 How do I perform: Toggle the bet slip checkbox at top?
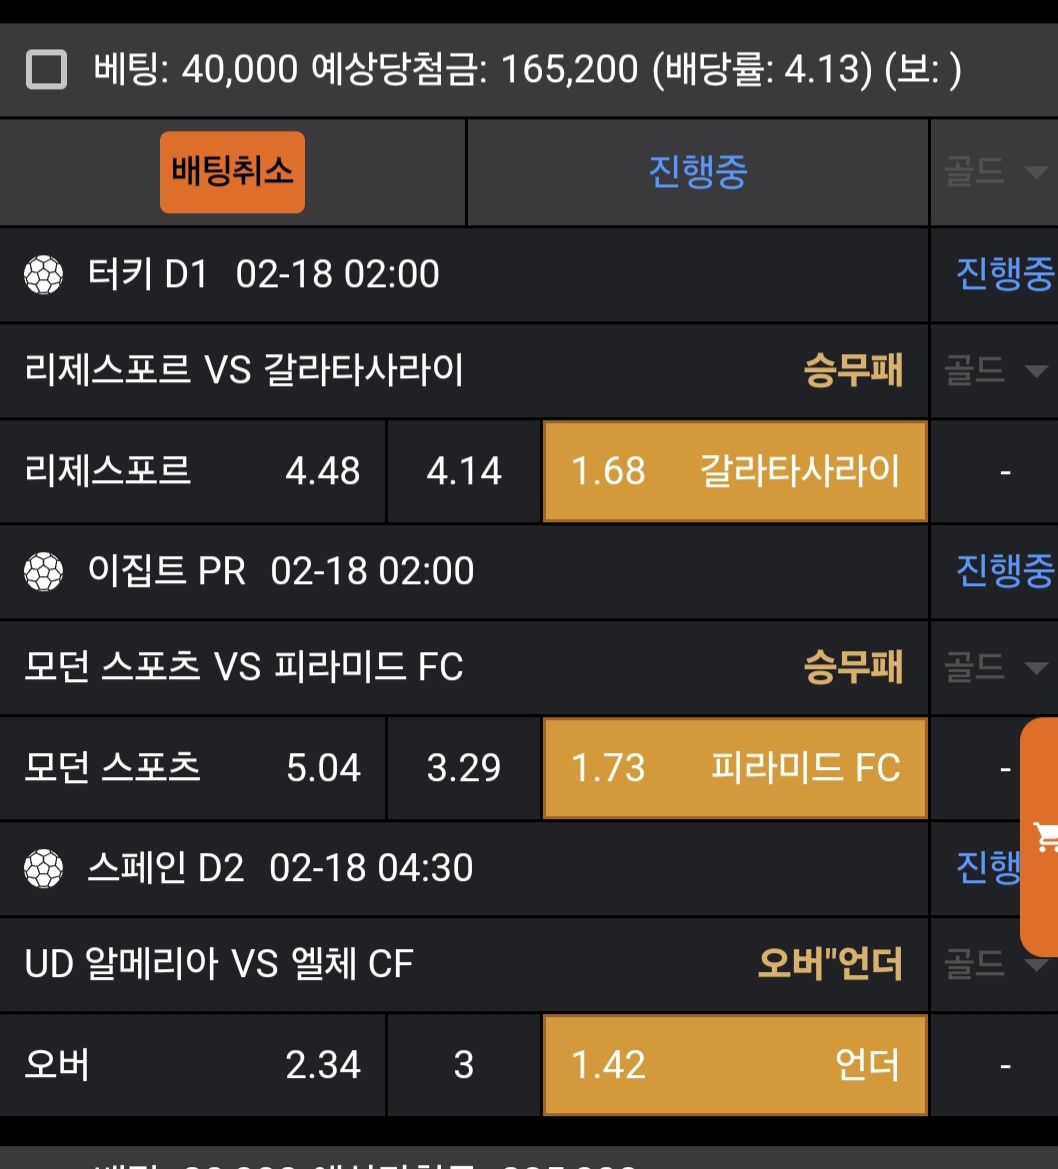(x=46, y=71)
